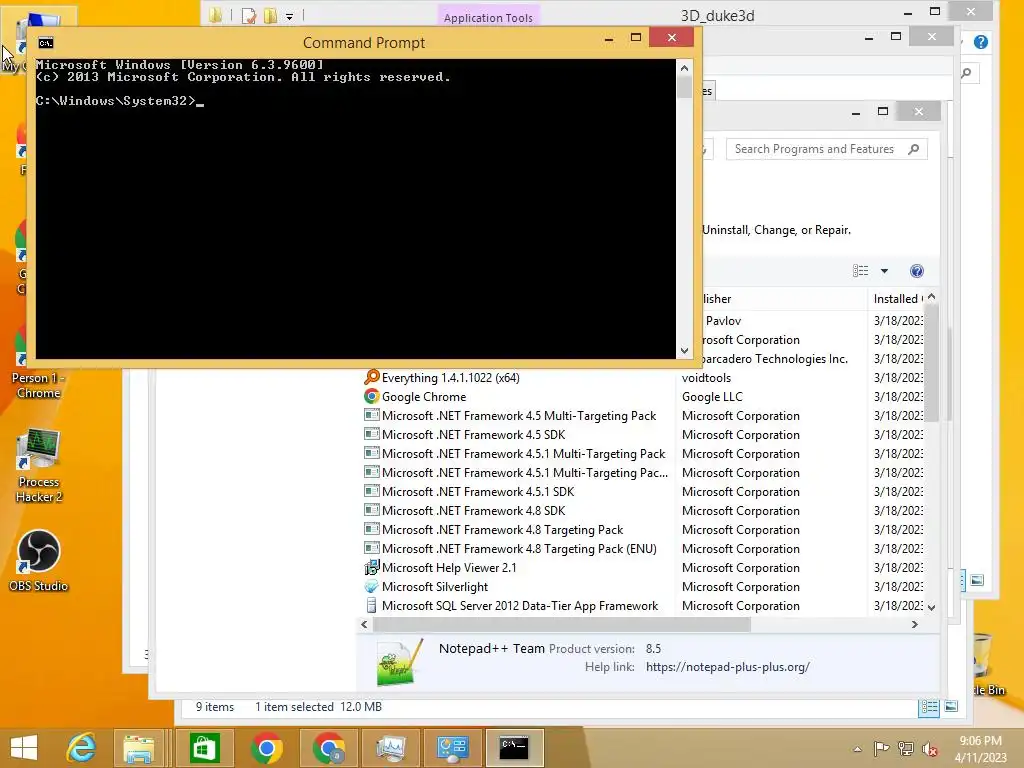Open the notepad-plus-plus.org help link
This screenshot has height=768, width=1024.
click(x=728, y=667)
